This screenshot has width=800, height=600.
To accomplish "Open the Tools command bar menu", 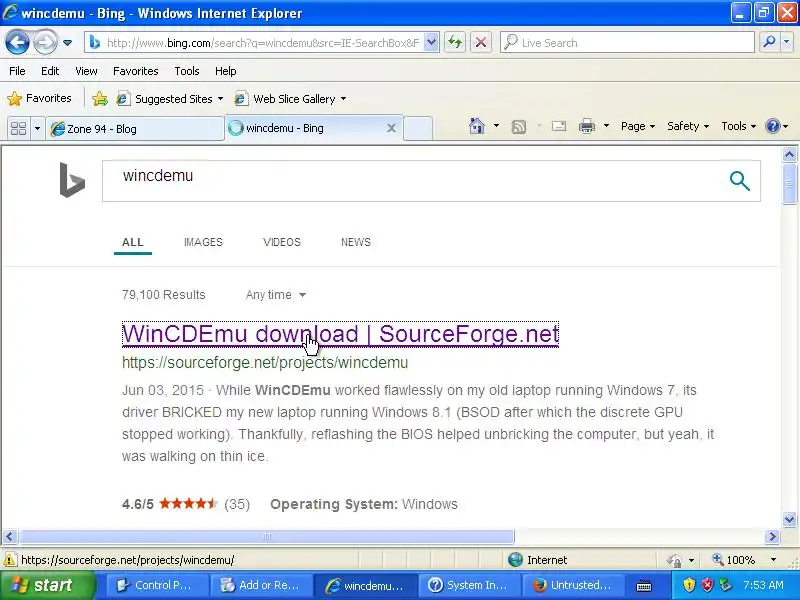I will coord(738,126).
